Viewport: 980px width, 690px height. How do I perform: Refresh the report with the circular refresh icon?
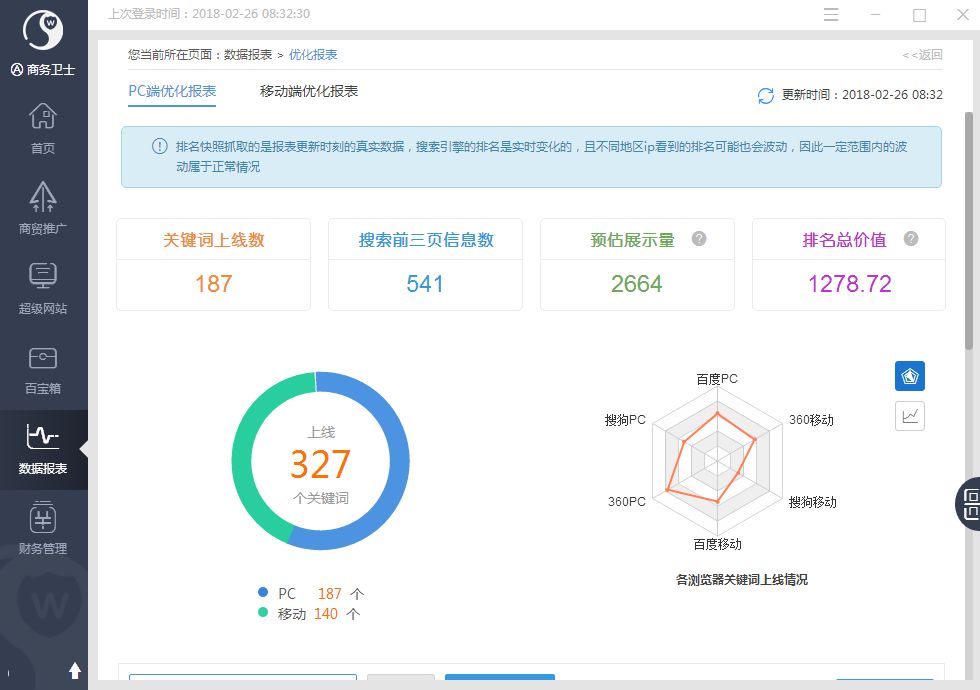(765, 96)
